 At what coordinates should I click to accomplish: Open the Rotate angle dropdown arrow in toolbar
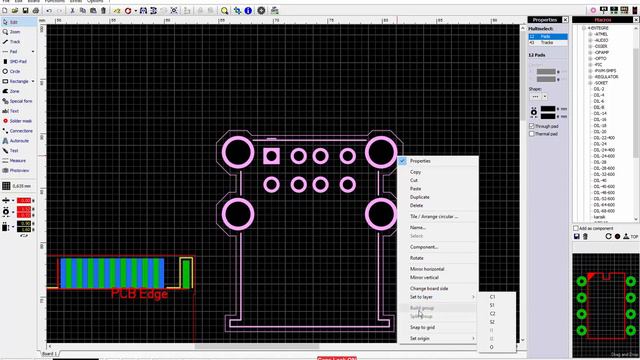click(136, 11)
